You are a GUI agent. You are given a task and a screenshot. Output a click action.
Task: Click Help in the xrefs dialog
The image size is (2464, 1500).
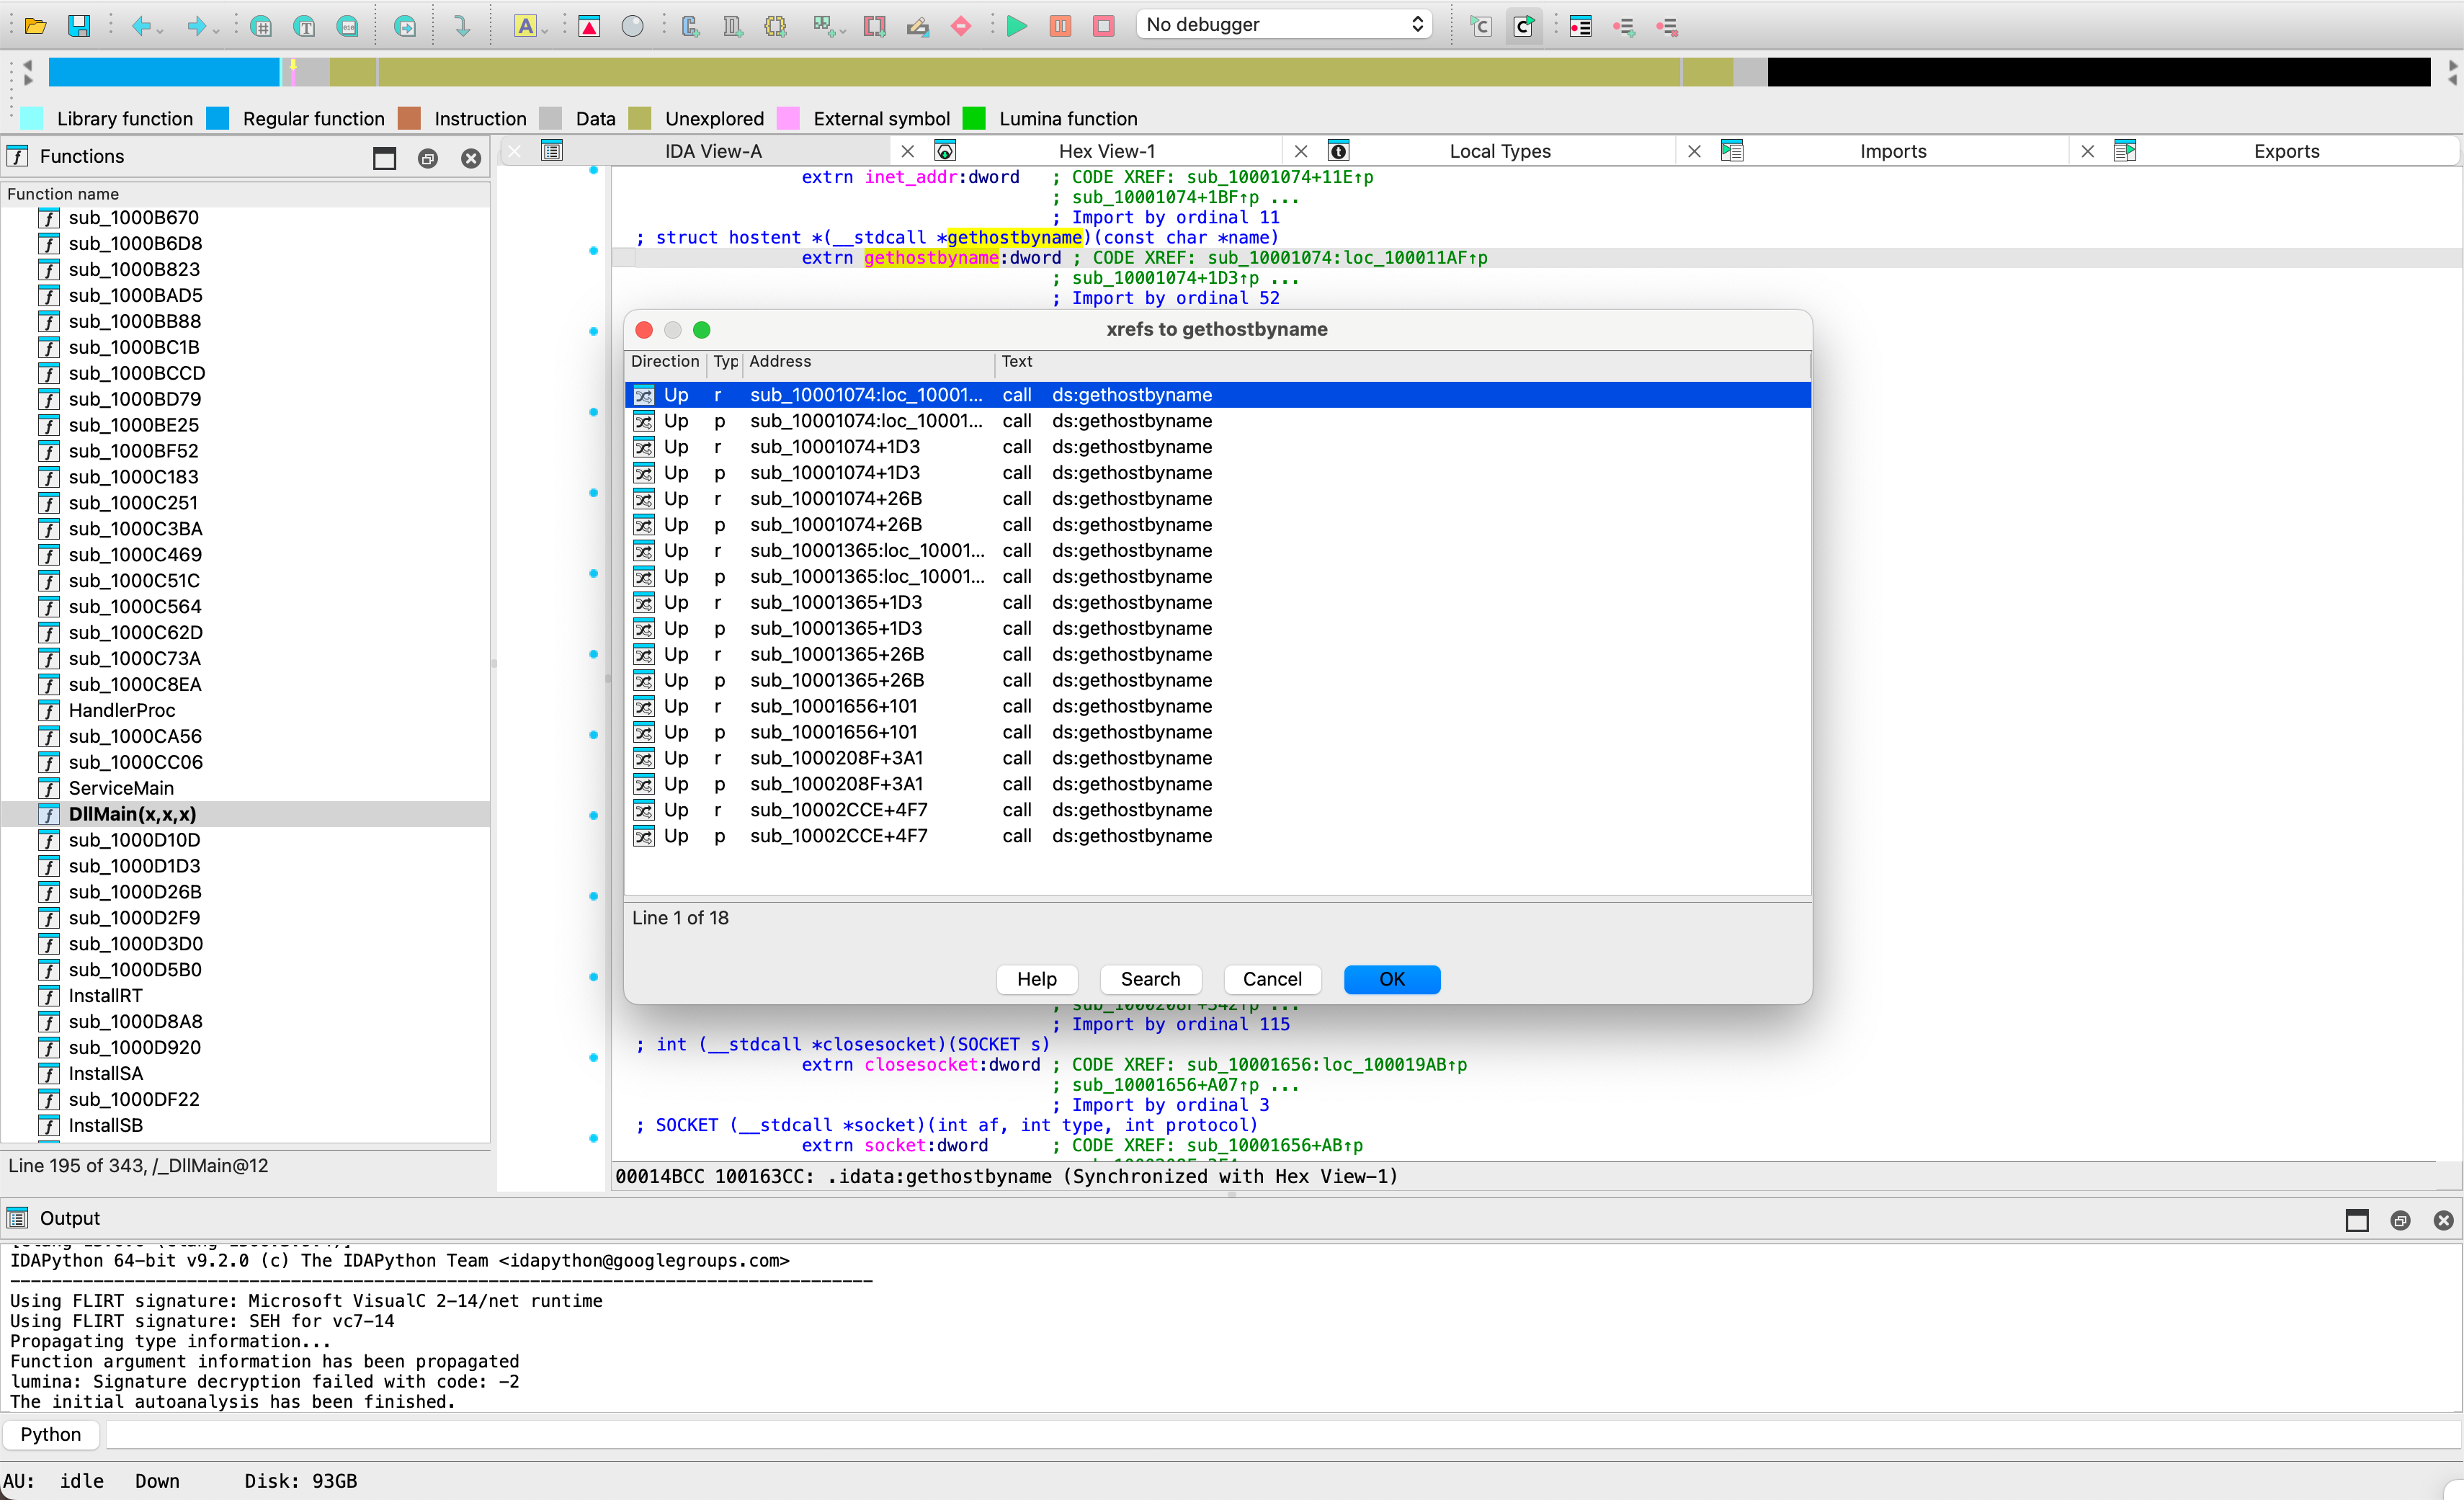(1037, 979)
